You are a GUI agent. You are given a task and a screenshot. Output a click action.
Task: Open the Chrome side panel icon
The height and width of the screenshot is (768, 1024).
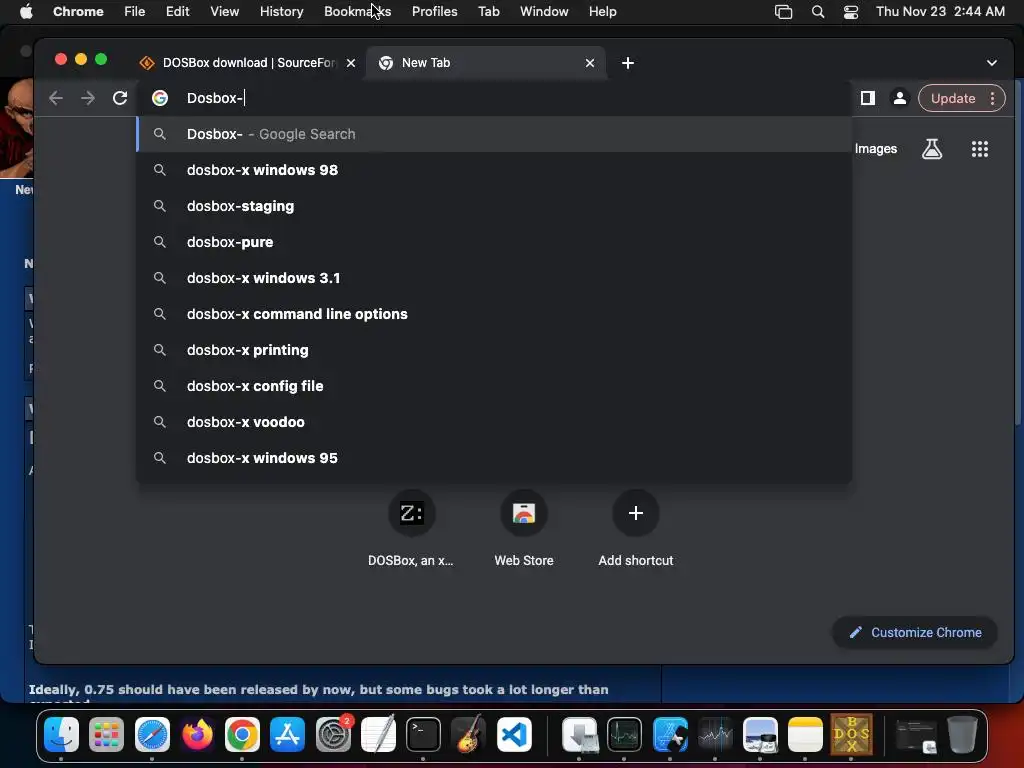(x=867, y=98)
